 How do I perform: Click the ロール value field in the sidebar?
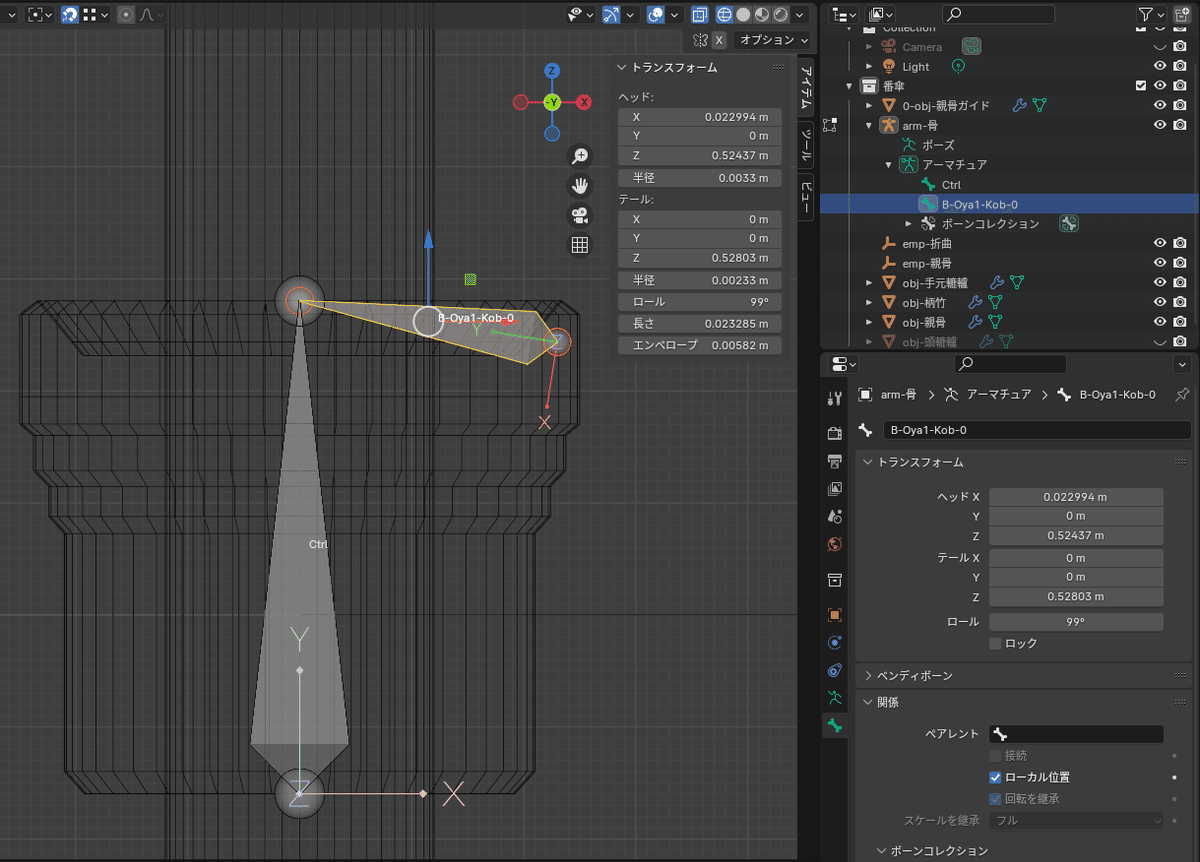coord(699,301)
